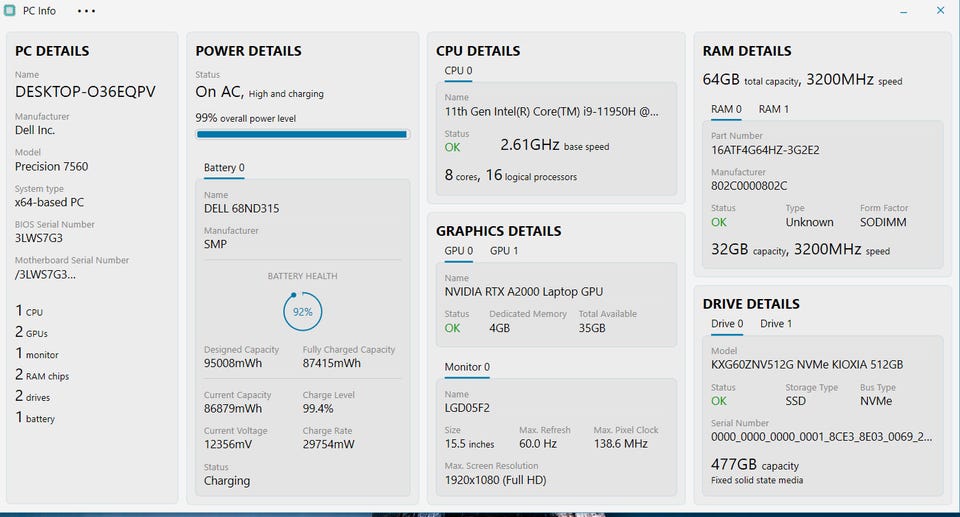Viewport: 960px width, 517px height.
Task: Click GPU name NVIDIA RTX A2000 Laptop GPU
Action: coord(523,292)
